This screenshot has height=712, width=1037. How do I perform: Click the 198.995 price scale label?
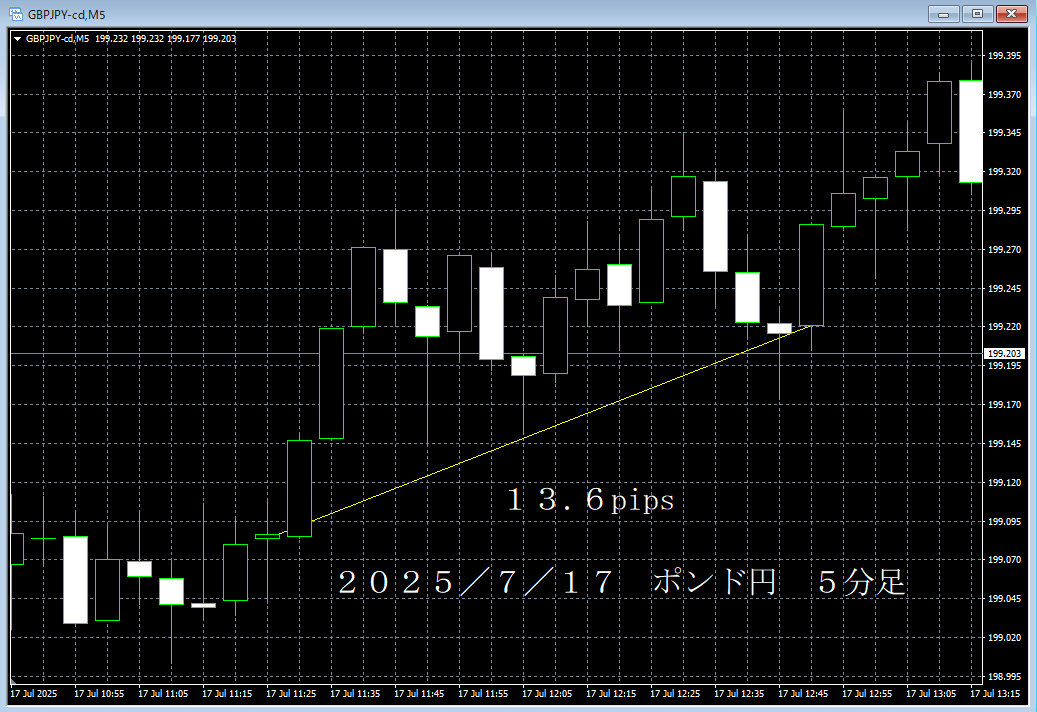(1003, 676)
